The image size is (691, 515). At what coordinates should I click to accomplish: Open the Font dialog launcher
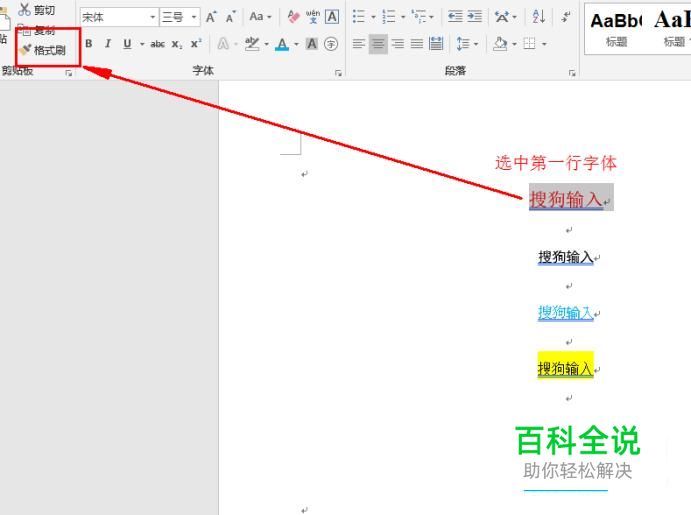pos(338,73)
